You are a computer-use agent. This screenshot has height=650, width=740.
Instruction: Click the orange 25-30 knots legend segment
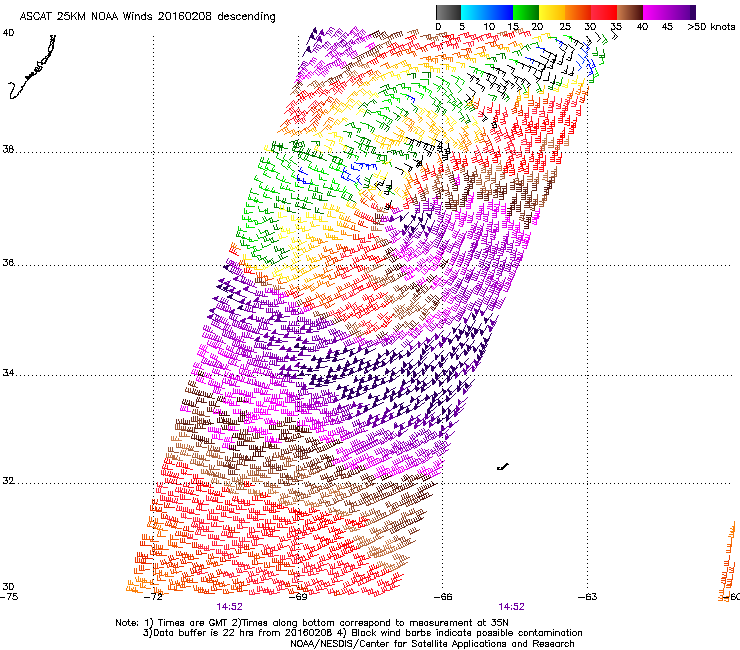point(578,12)
